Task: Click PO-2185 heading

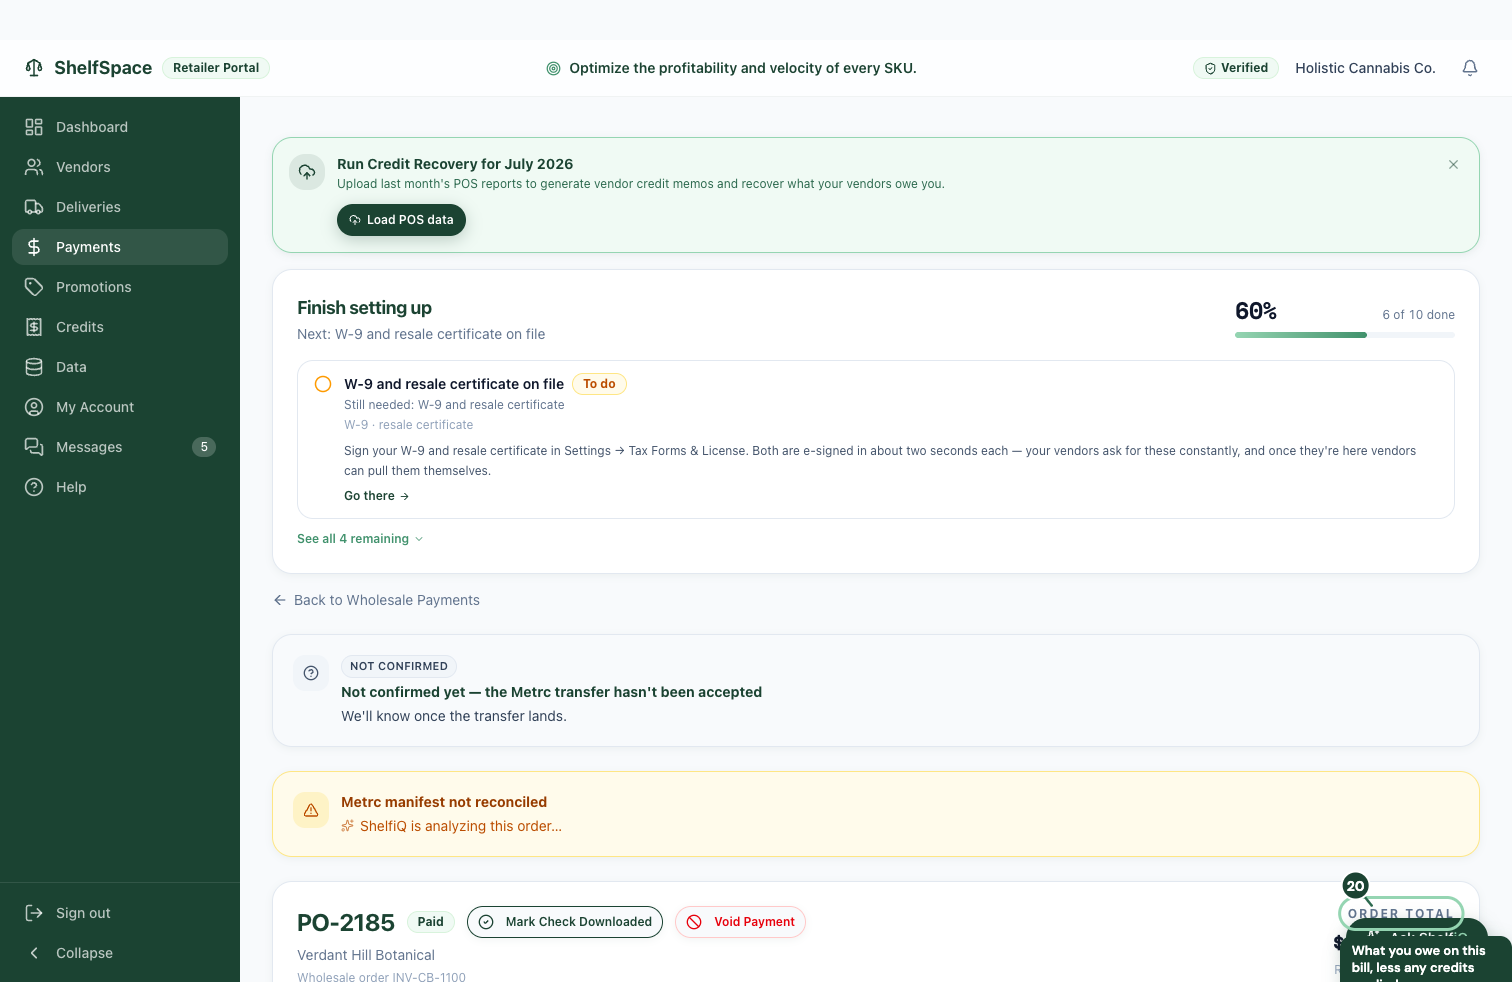Action: [x=346, y=922]
